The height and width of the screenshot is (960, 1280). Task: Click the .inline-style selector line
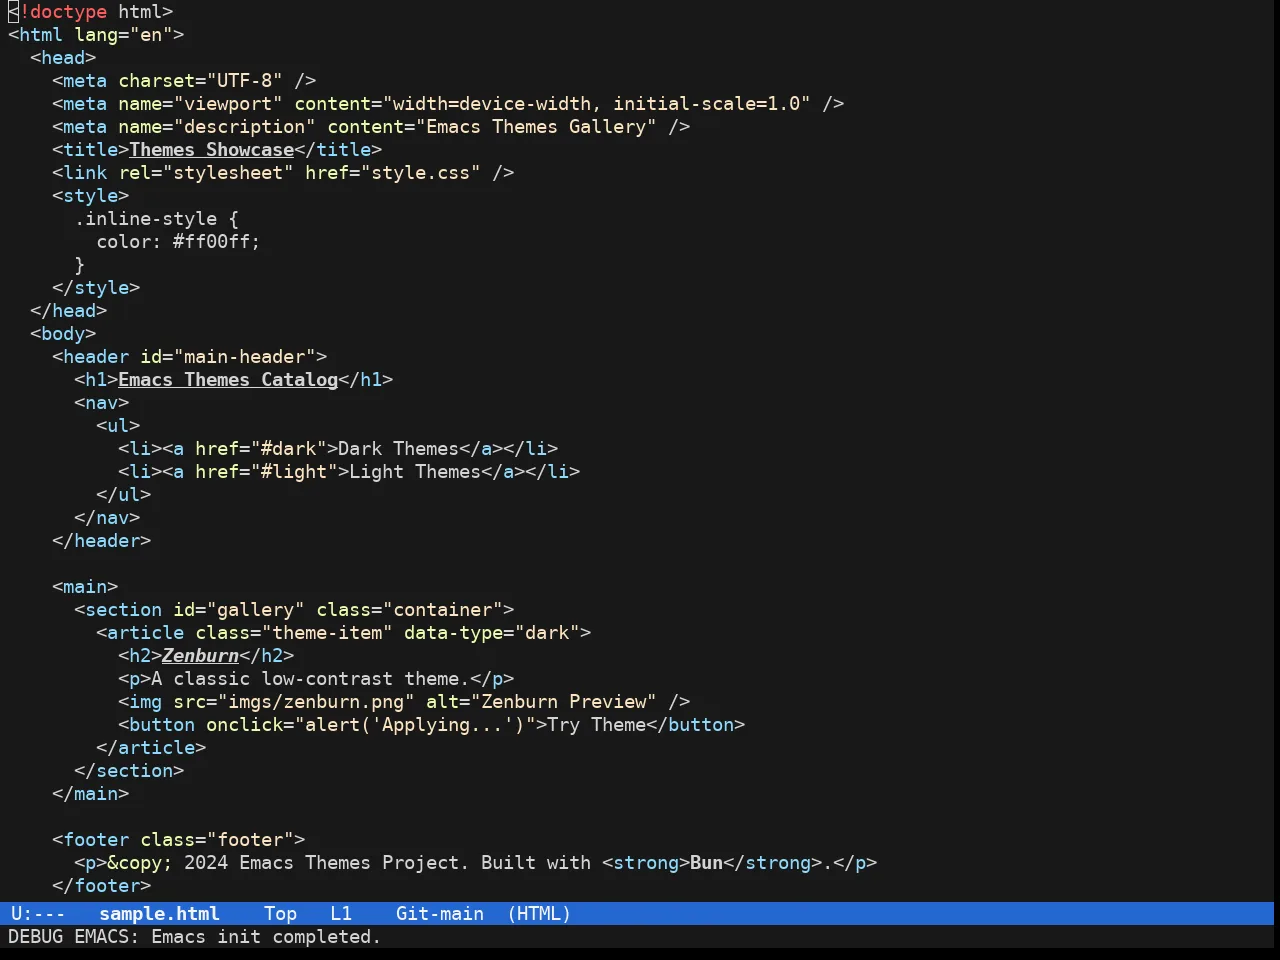pos(157,218)
